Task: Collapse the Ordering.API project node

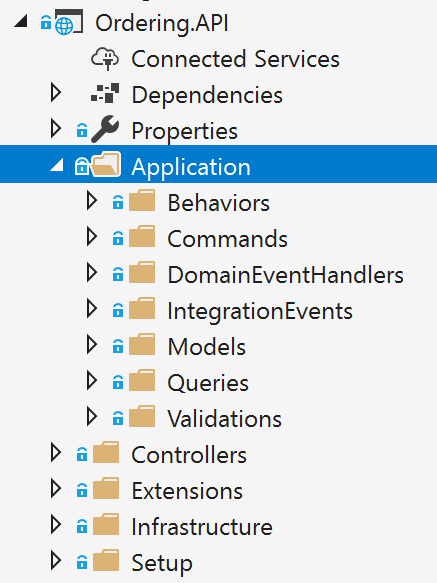Action: point(21,22)
